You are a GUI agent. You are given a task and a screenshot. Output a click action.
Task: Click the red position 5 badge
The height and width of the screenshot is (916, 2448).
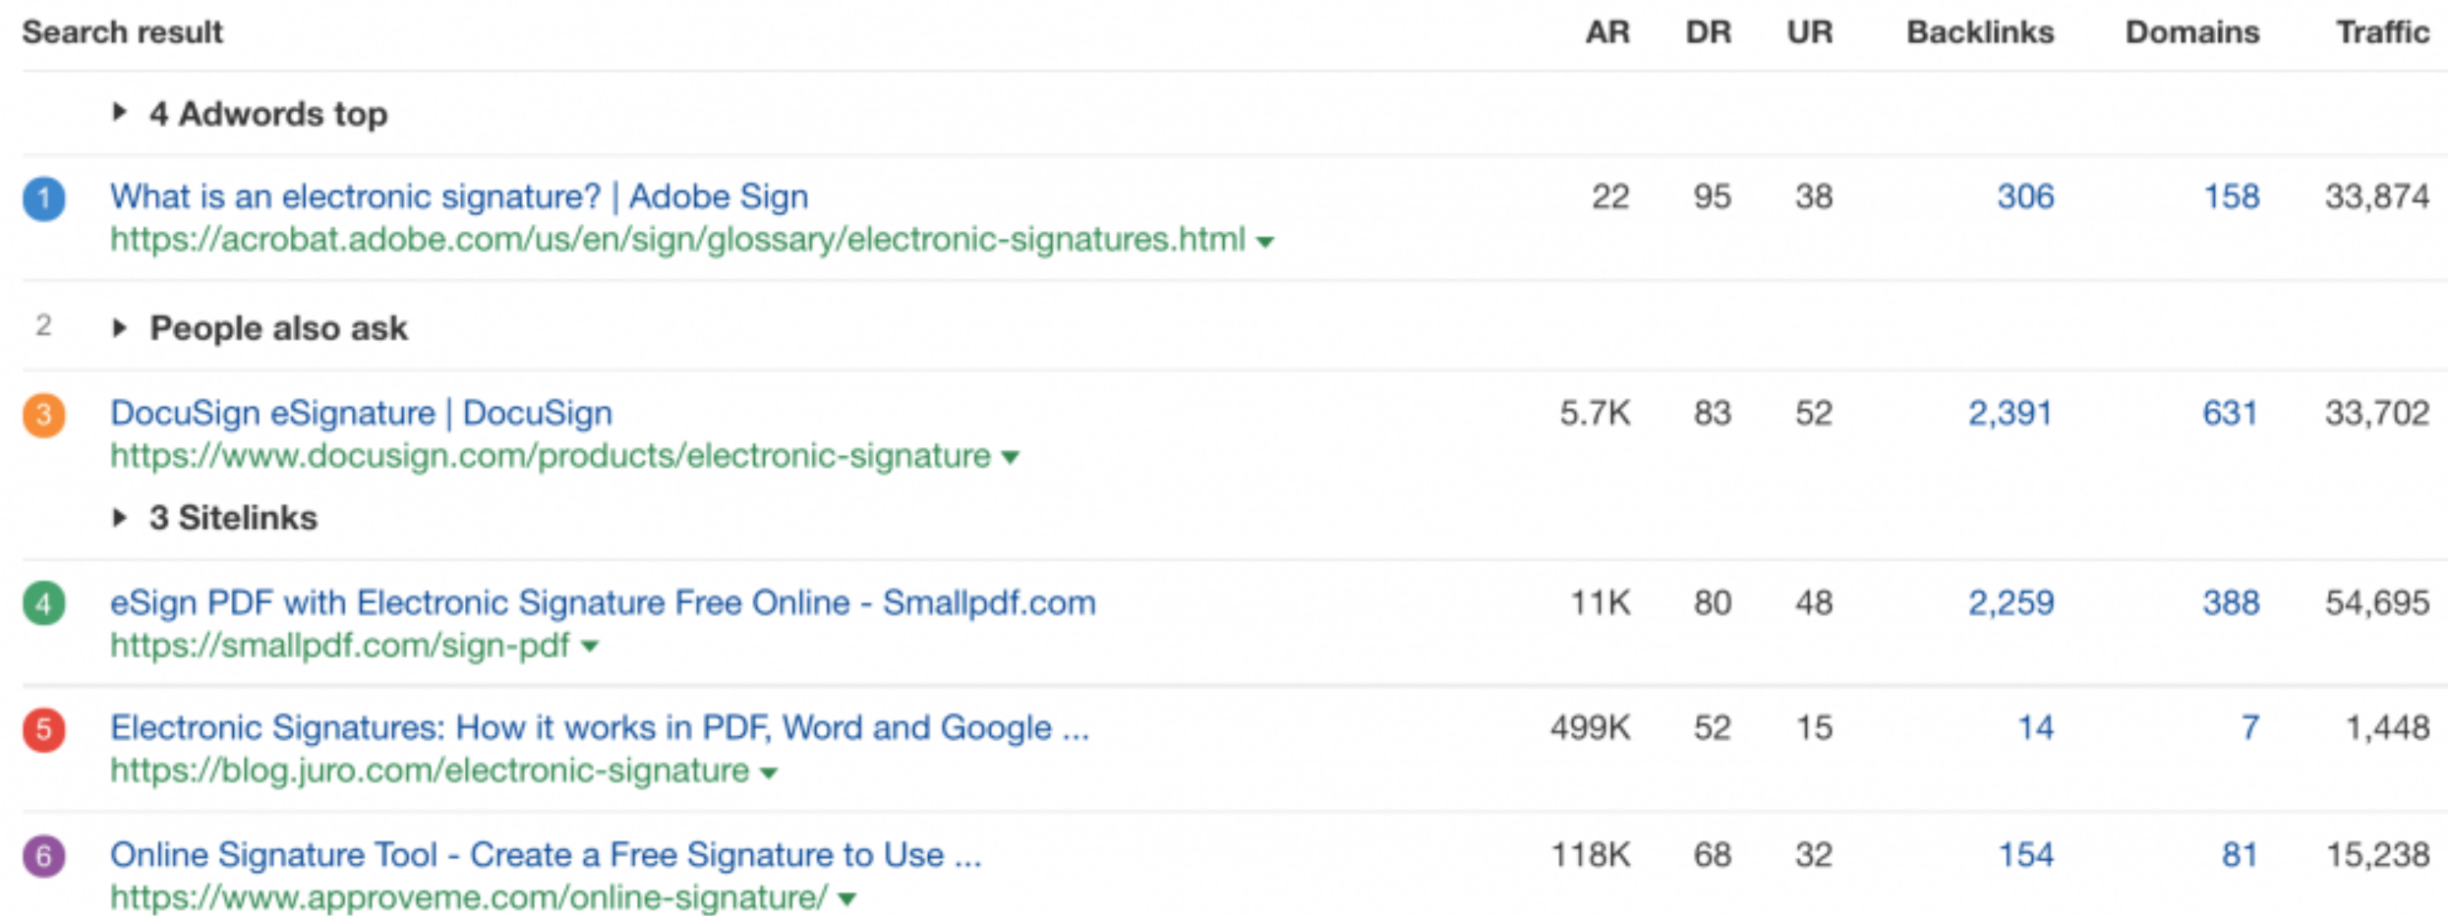point(44,729)
